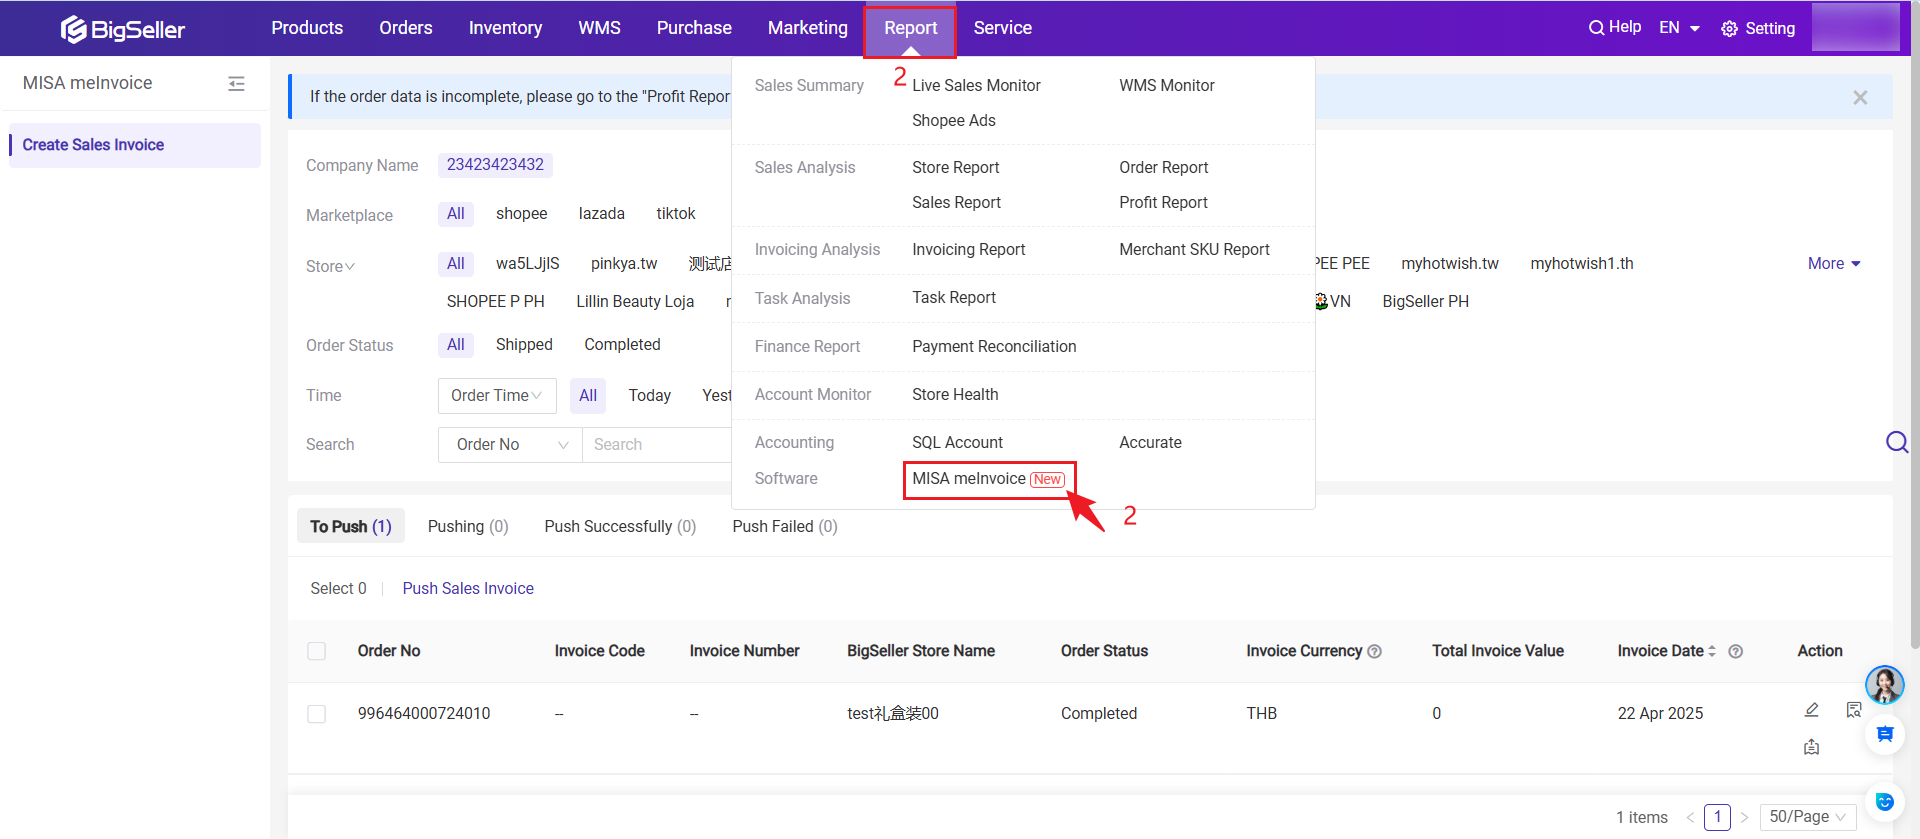
Task: Open the Inventory menu
Action: click(505, 28)
